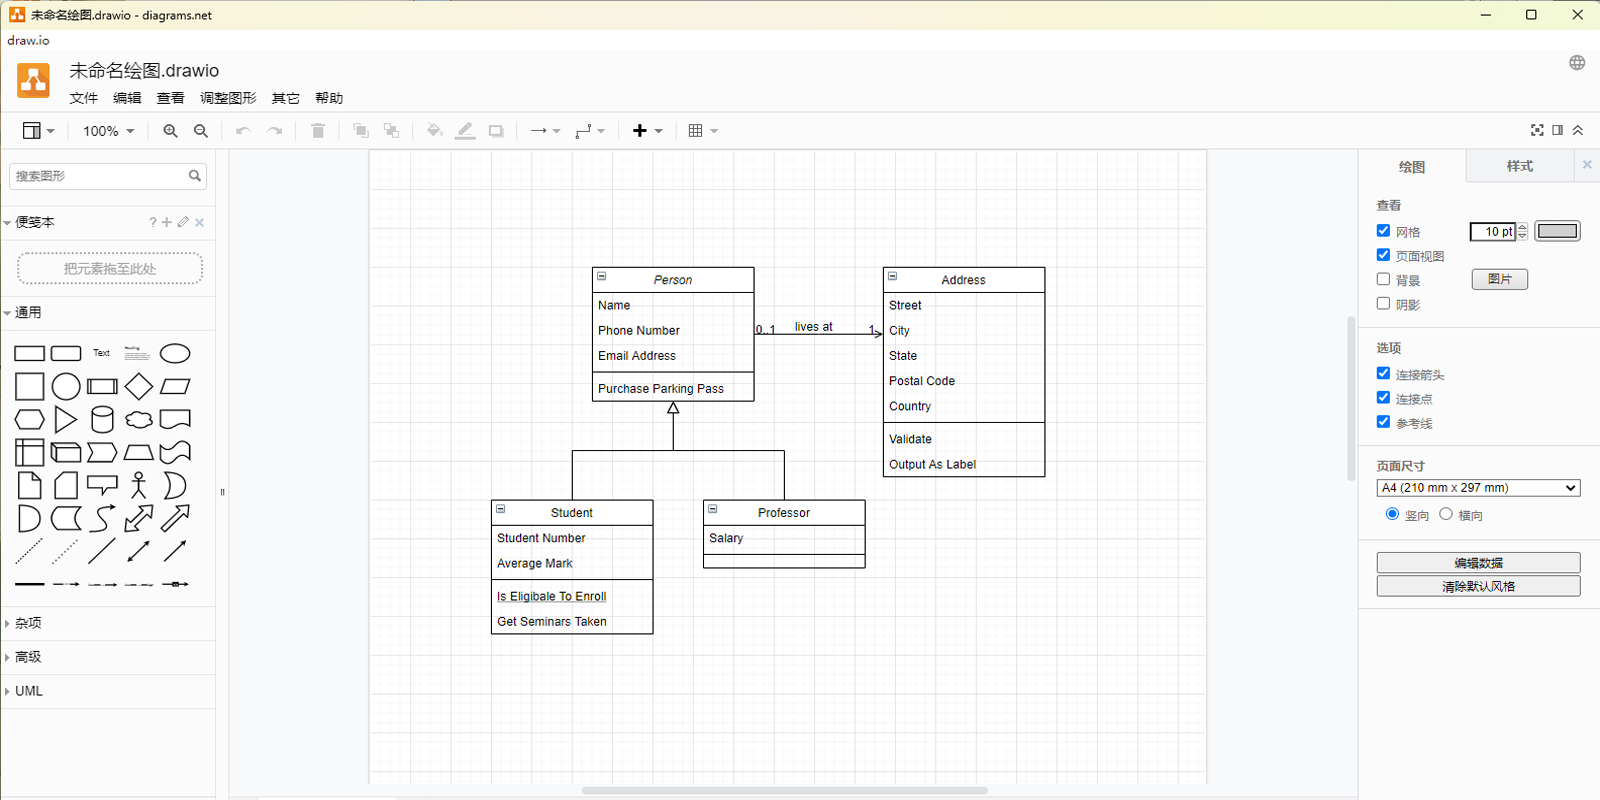Enable the 阴影 shadow checkbox
Screen dimensions: 1600x800
1383,304
